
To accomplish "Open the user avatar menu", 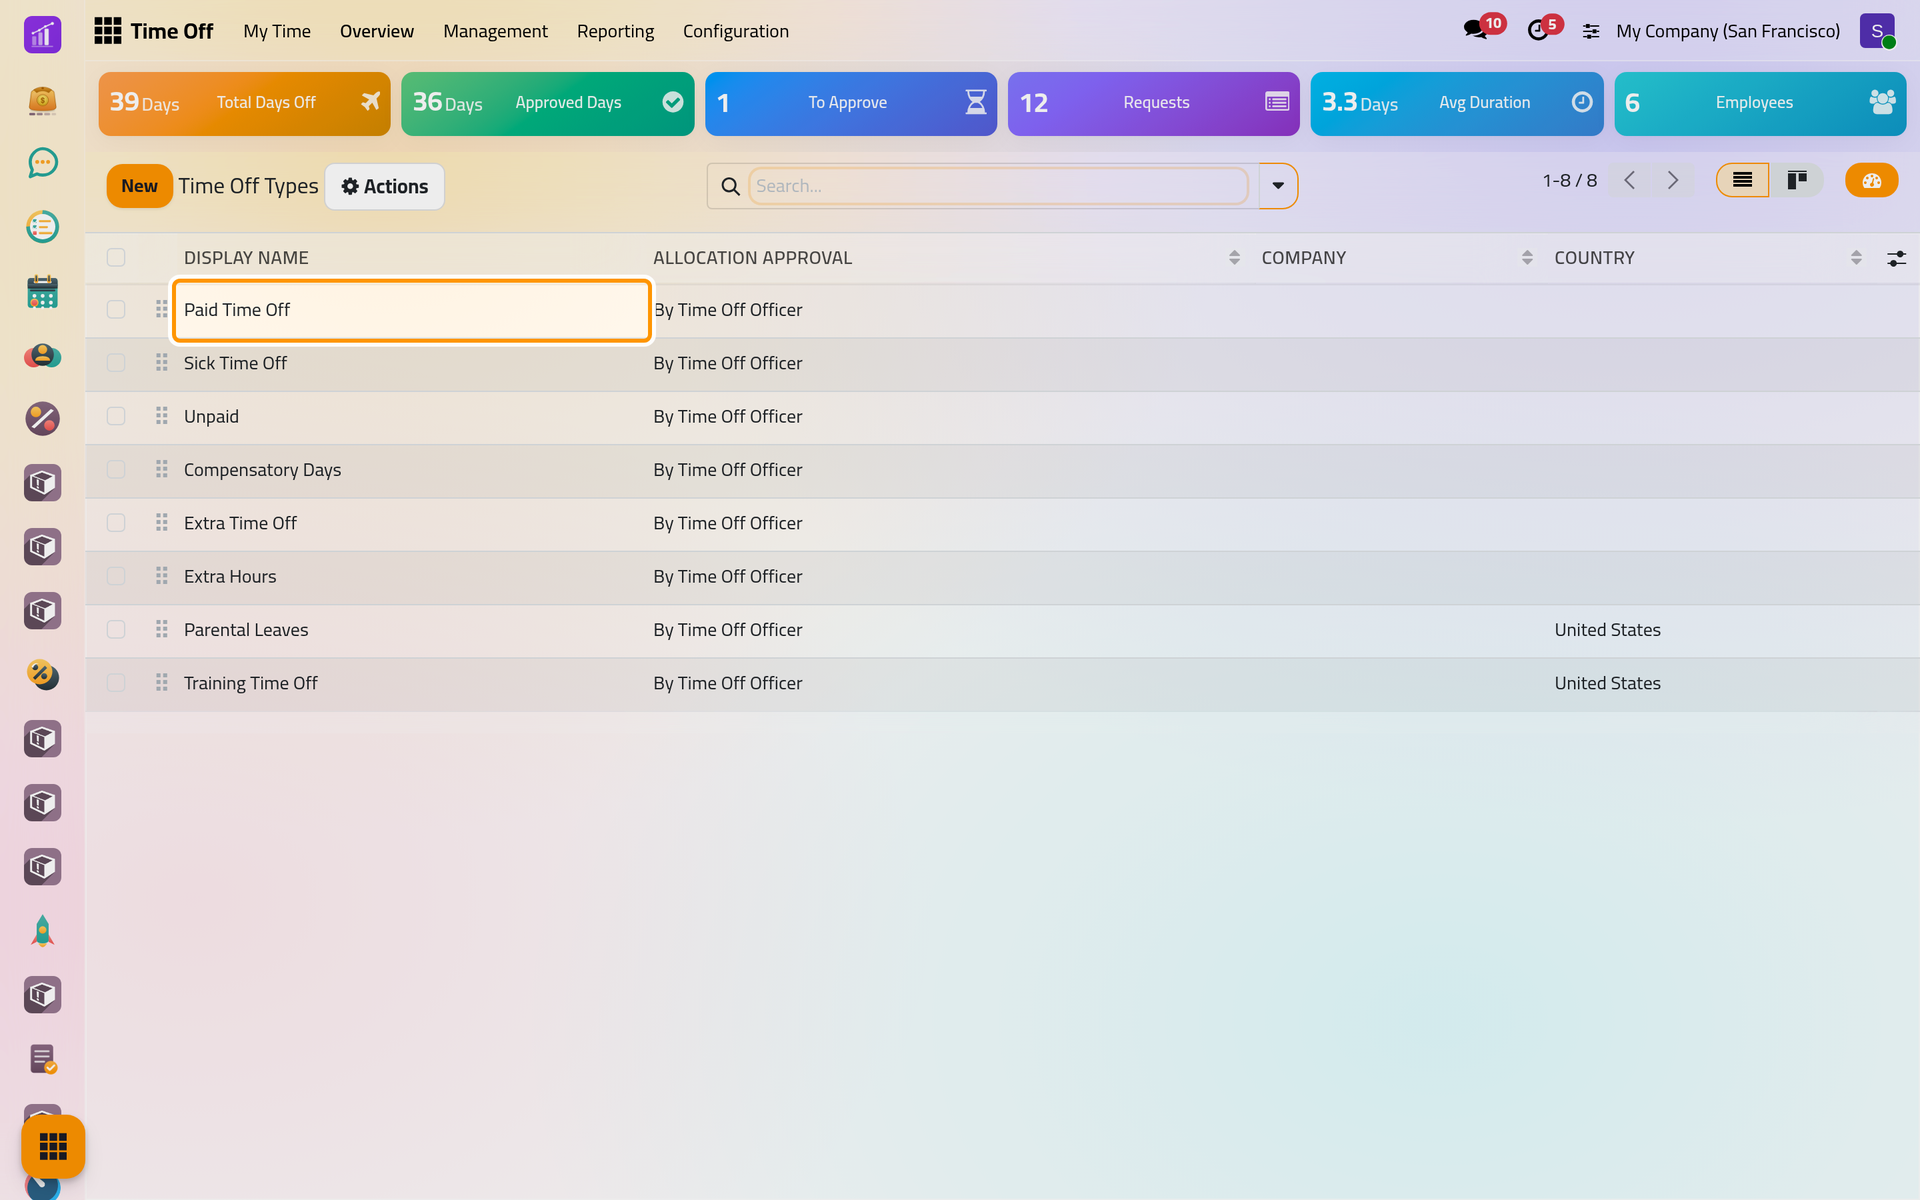I will pos(1877,31).
